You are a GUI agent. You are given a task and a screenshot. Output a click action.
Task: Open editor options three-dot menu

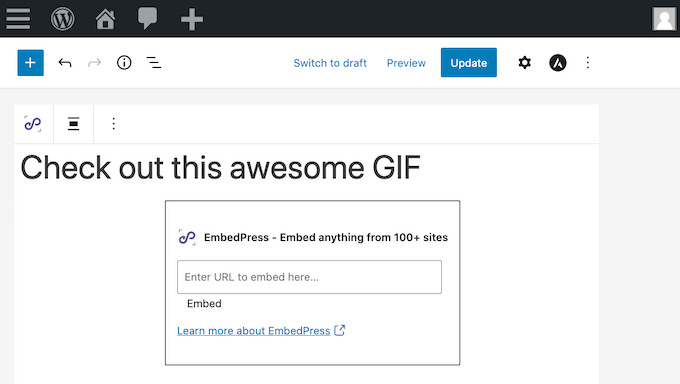pyautogui.click(x=588, y=63)
